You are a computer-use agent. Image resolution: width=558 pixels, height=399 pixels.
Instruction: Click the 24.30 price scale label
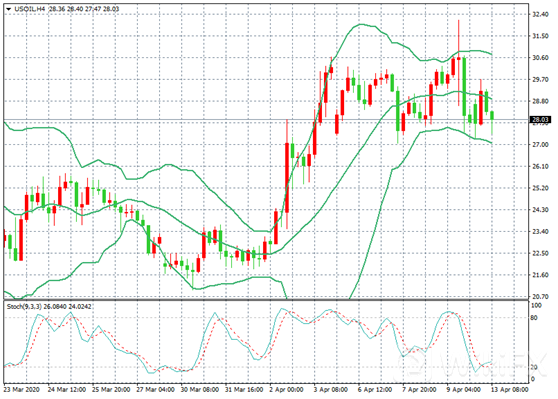[540, 210]
